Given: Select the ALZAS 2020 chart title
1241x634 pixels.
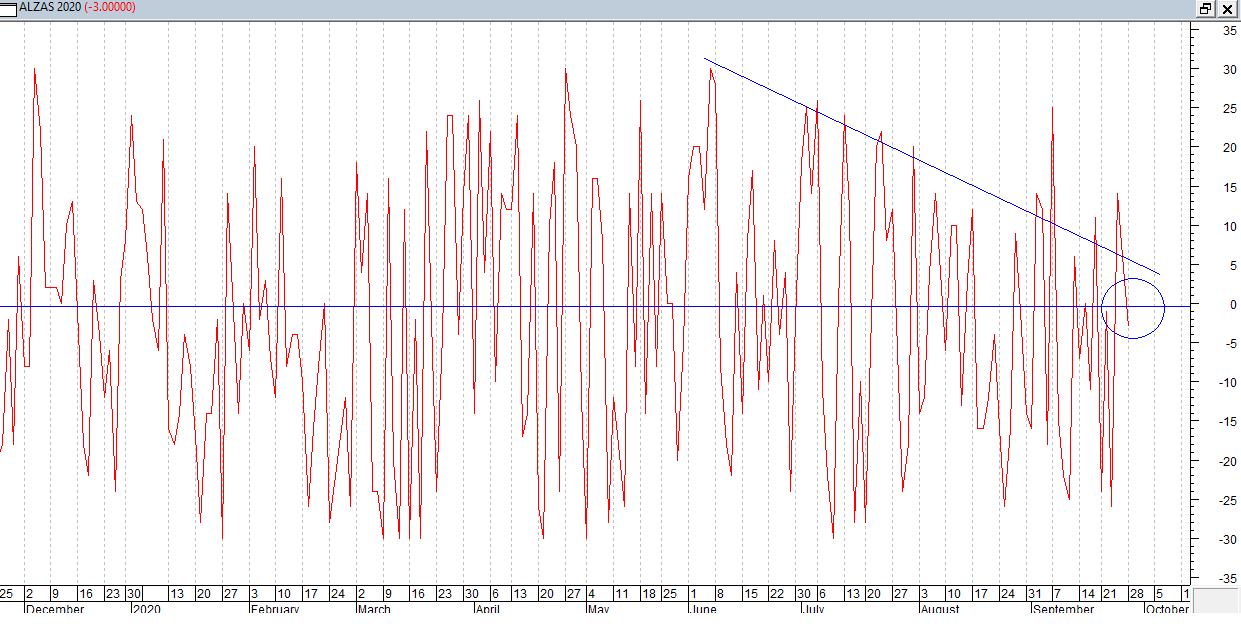Looking at the screenshot, I should (x=49, y=7).
